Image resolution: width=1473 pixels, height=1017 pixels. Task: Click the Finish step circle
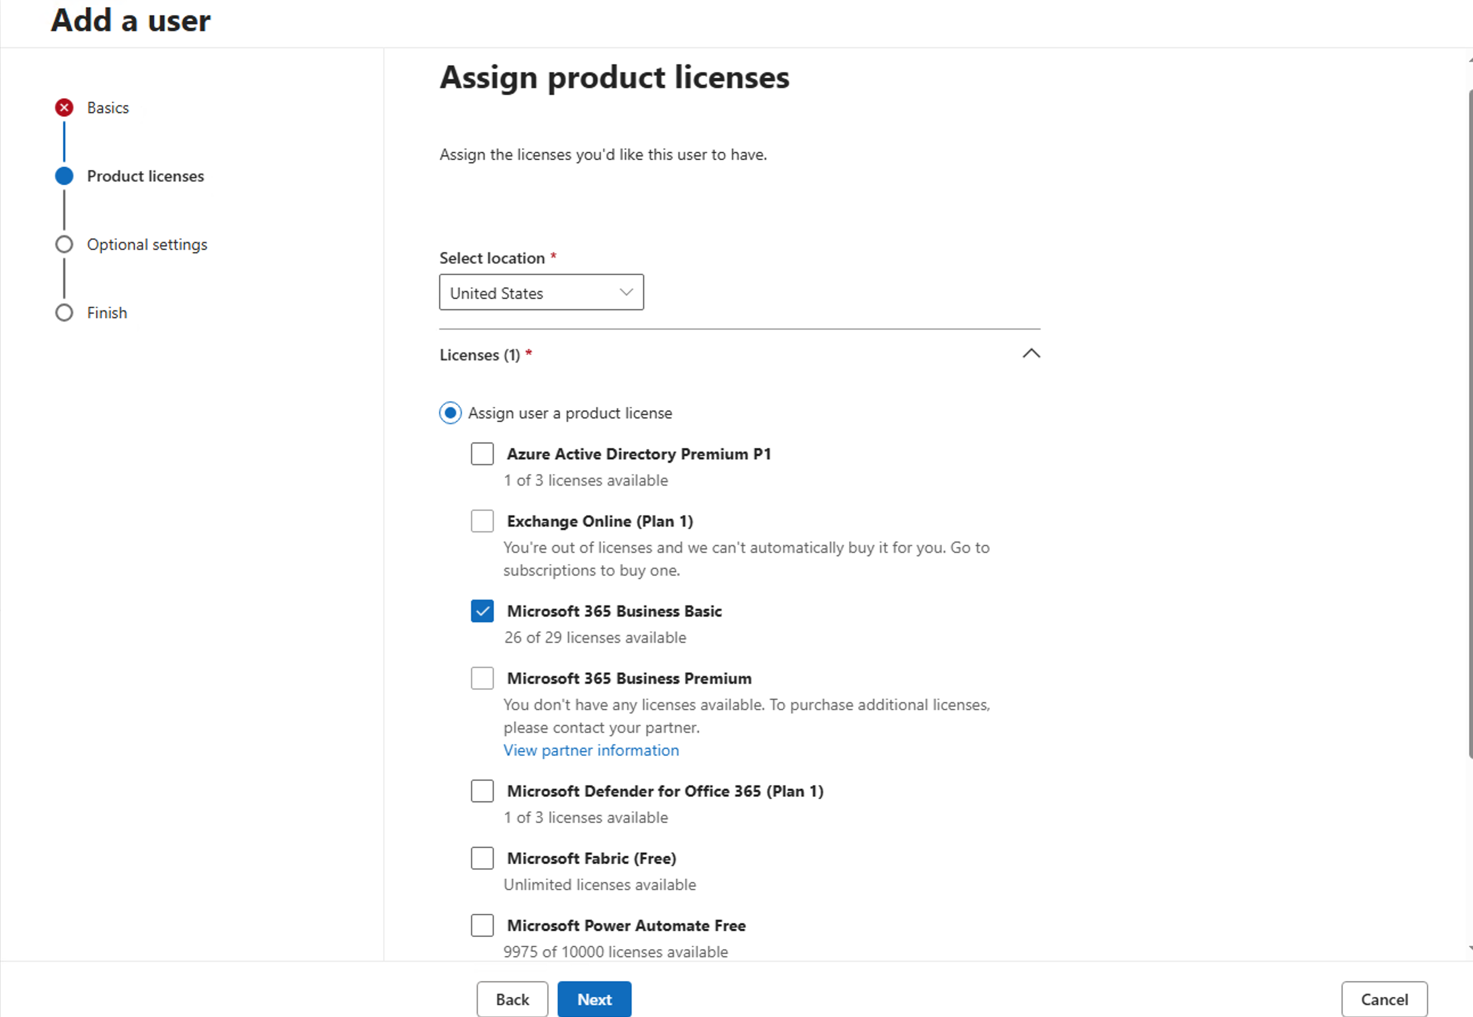click(x=64, y=313)
